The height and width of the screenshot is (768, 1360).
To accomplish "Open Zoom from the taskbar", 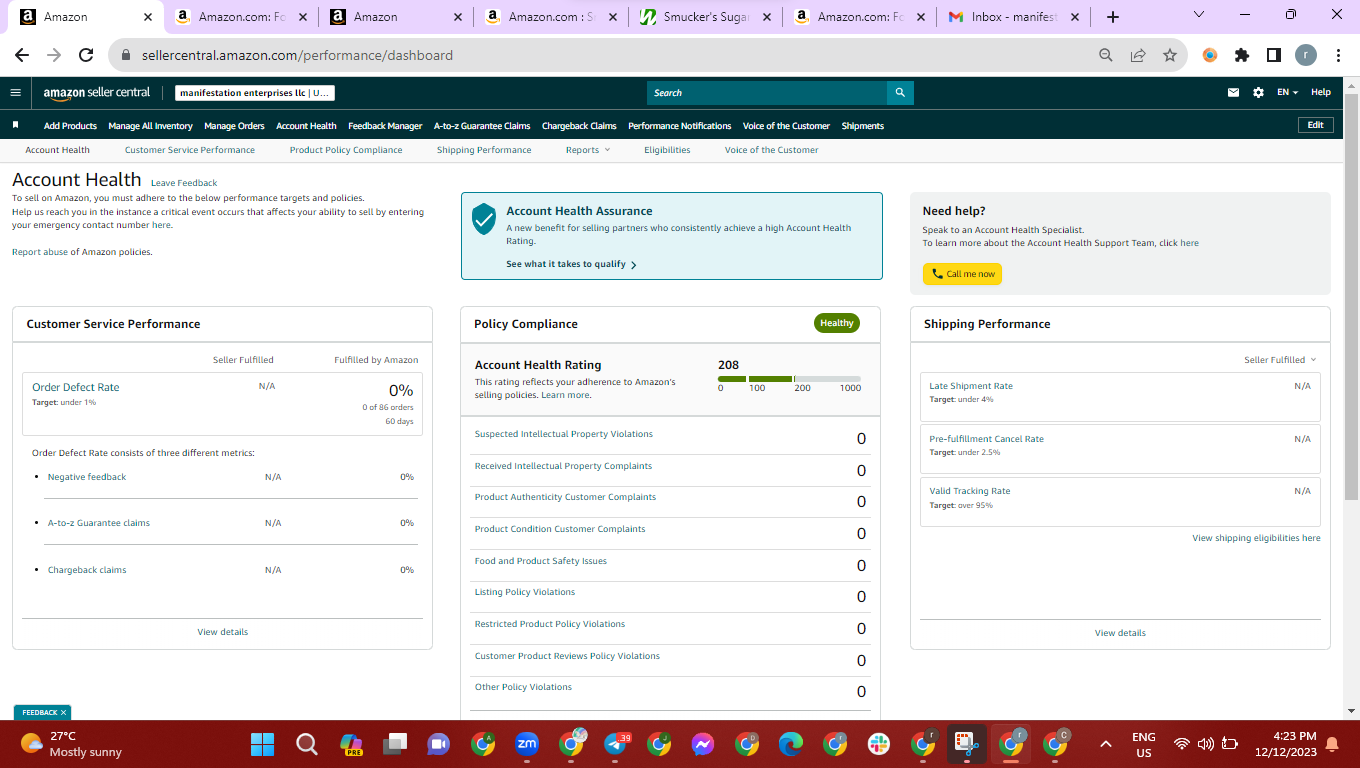I will [x=527, y=744].
